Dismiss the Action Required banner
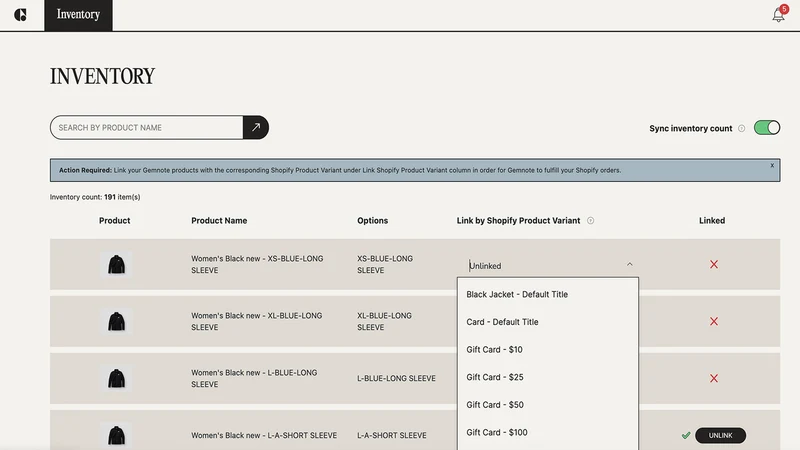Viewport: 800px width, 450px height. [772, 165]
